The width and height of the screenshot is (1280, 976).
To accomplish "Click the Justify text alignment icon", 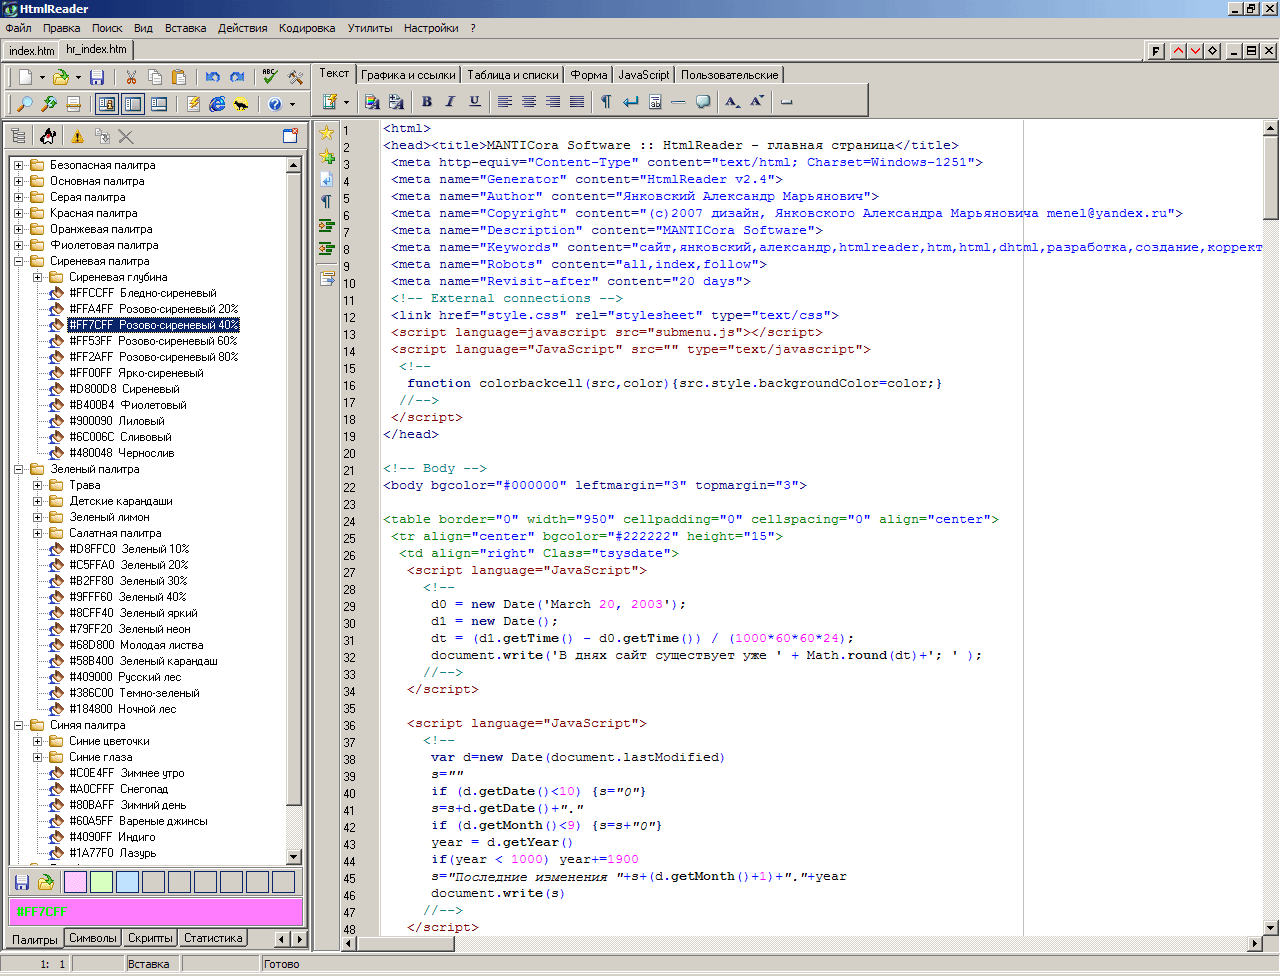I will [x=577, y=101].
